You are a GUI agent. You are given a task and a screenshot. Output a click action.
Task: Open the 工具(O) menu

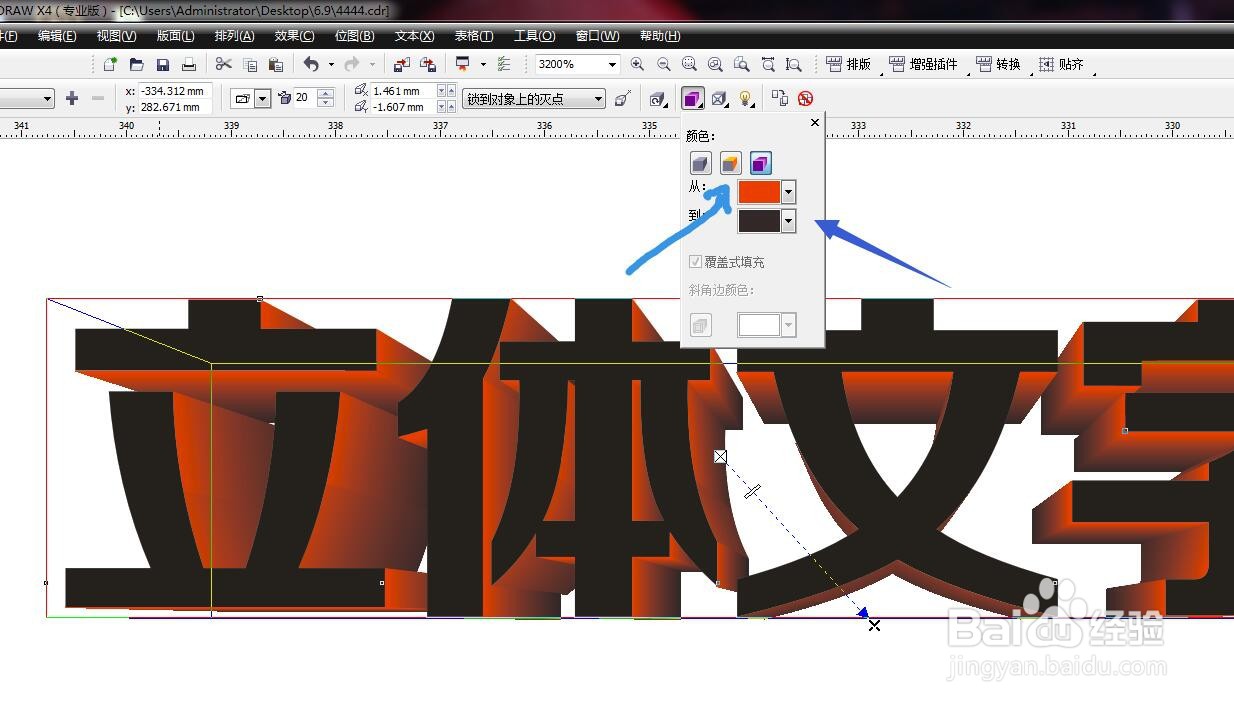534,36
